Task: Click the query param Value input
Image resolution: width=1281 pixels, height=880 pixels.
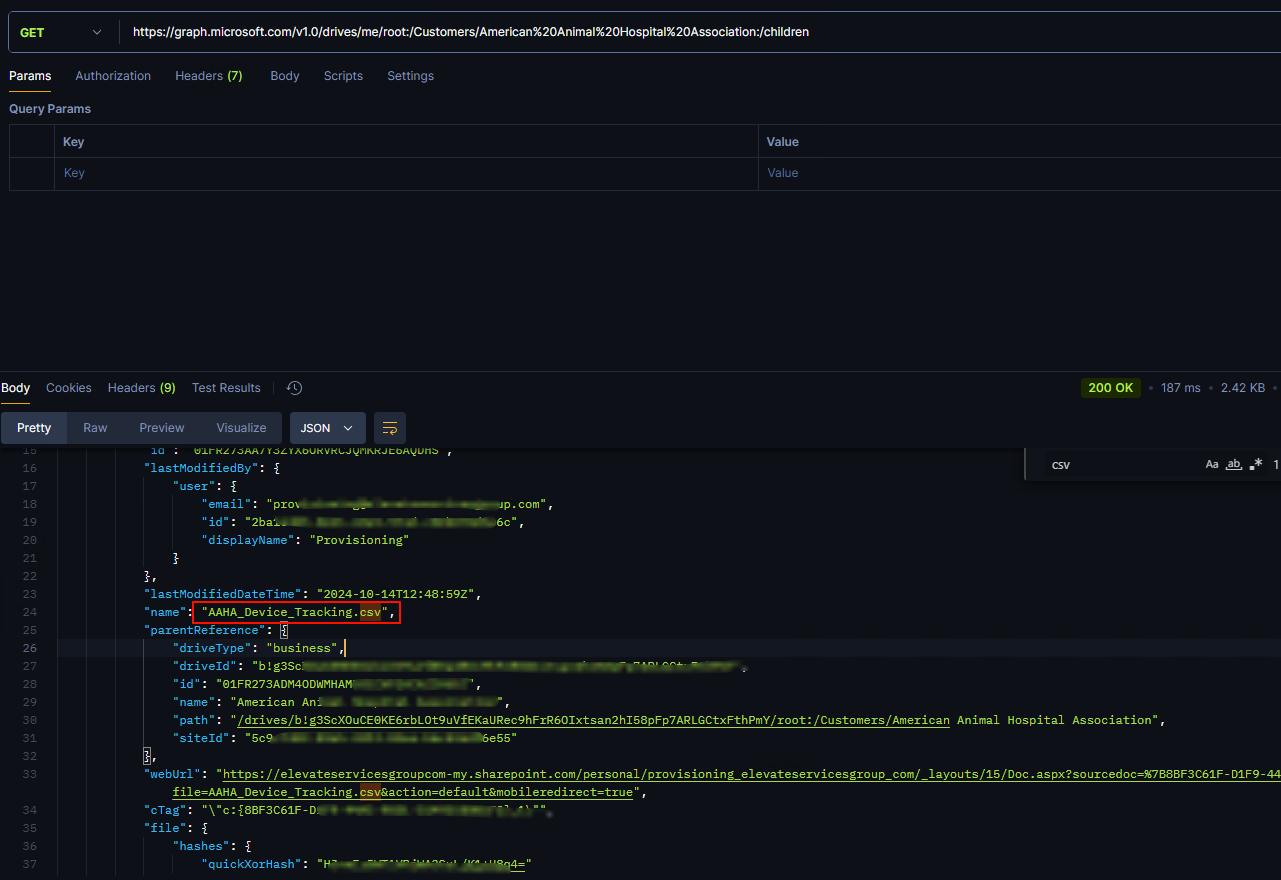Action: [1020, 173]
